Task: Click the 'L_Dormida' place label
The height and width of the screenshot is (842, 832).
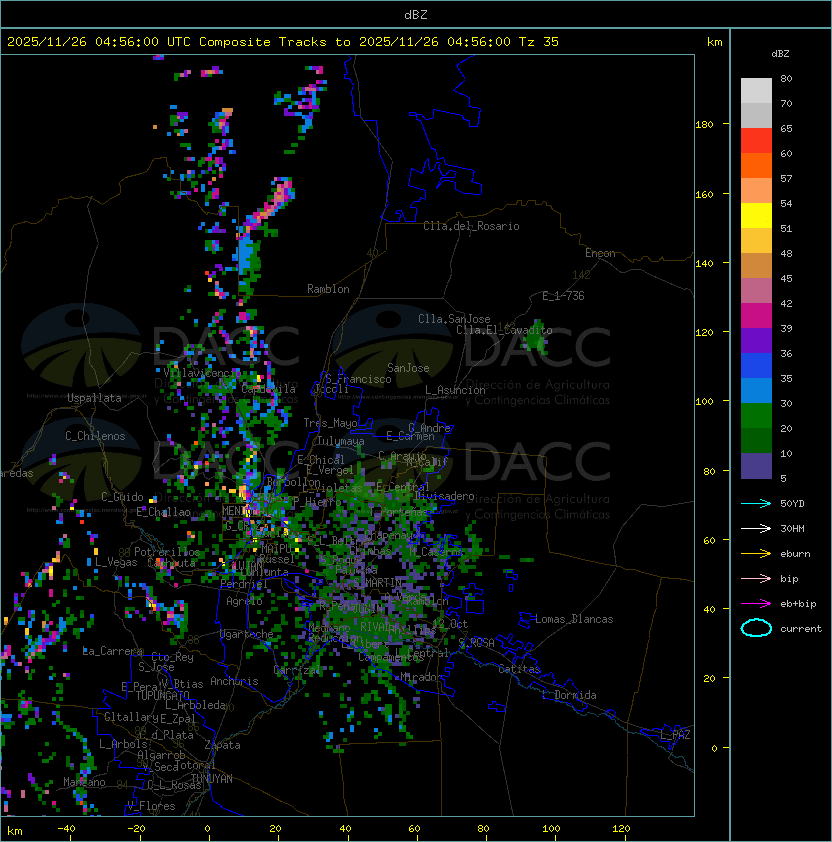Action: click(569, 695)
